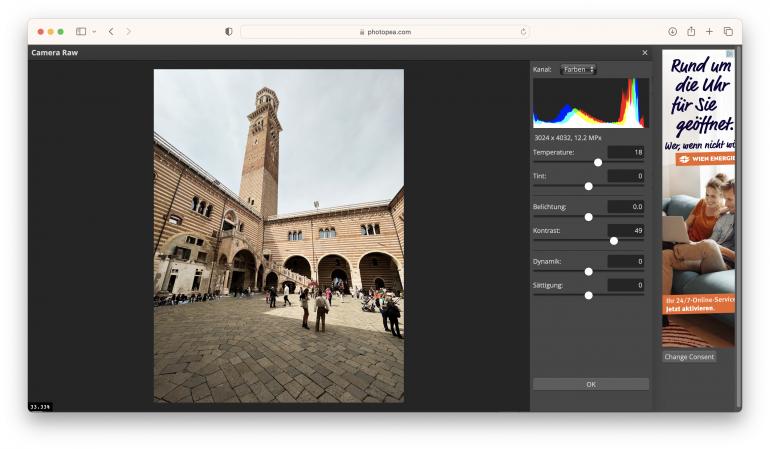Go forward with the browser forward arrow
Image resolution: width=770 pixels, height=449 pixels.
[x=128, y=31]
